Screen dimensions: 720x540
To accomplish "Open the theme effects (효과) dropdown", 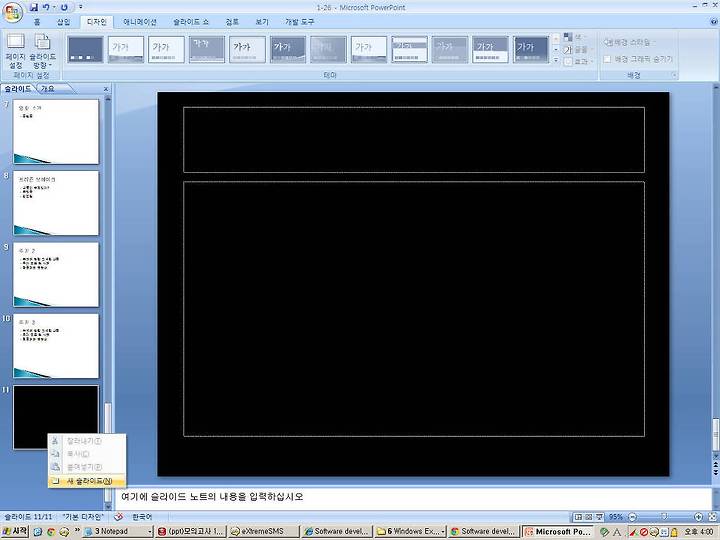I will tap(576, 61).
